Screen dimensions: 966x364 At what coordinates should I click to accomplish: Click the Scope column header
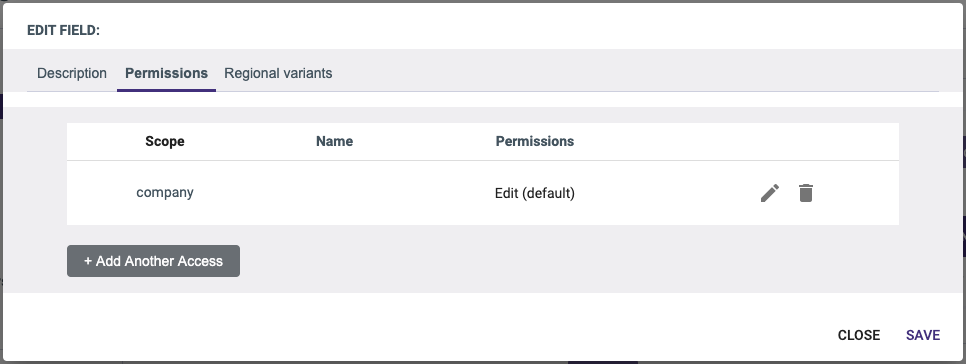(x=164, y=141)
